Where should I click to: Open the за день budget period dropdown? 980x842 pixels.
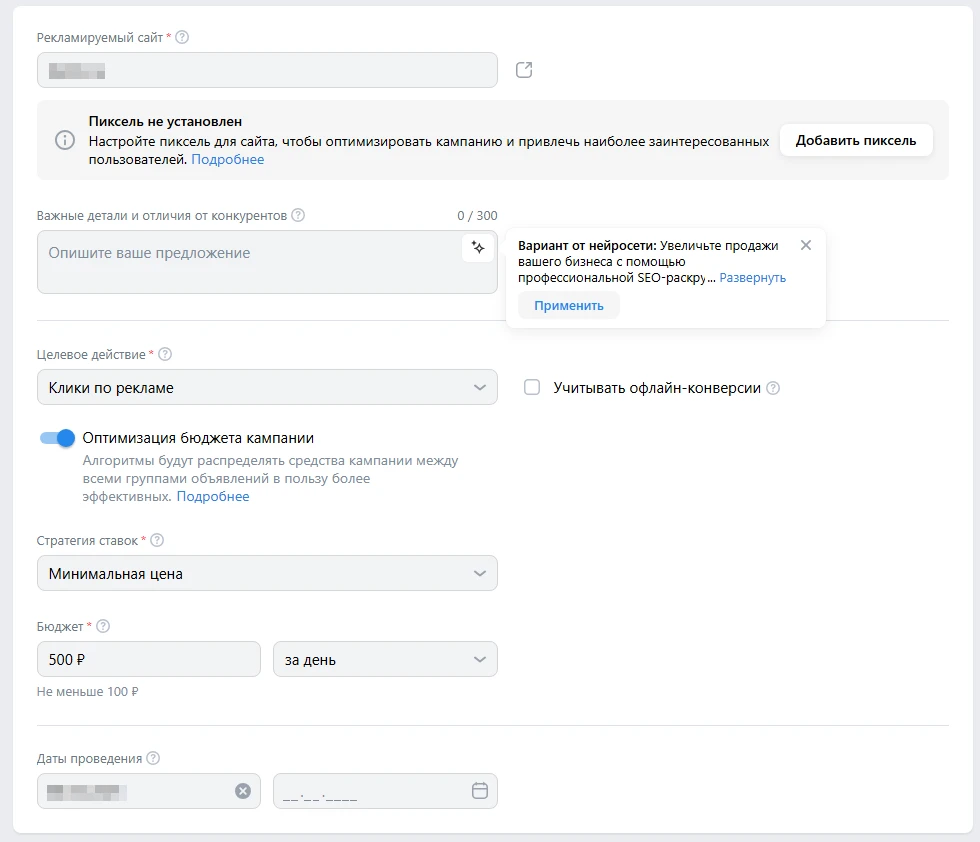pos(385,660)
